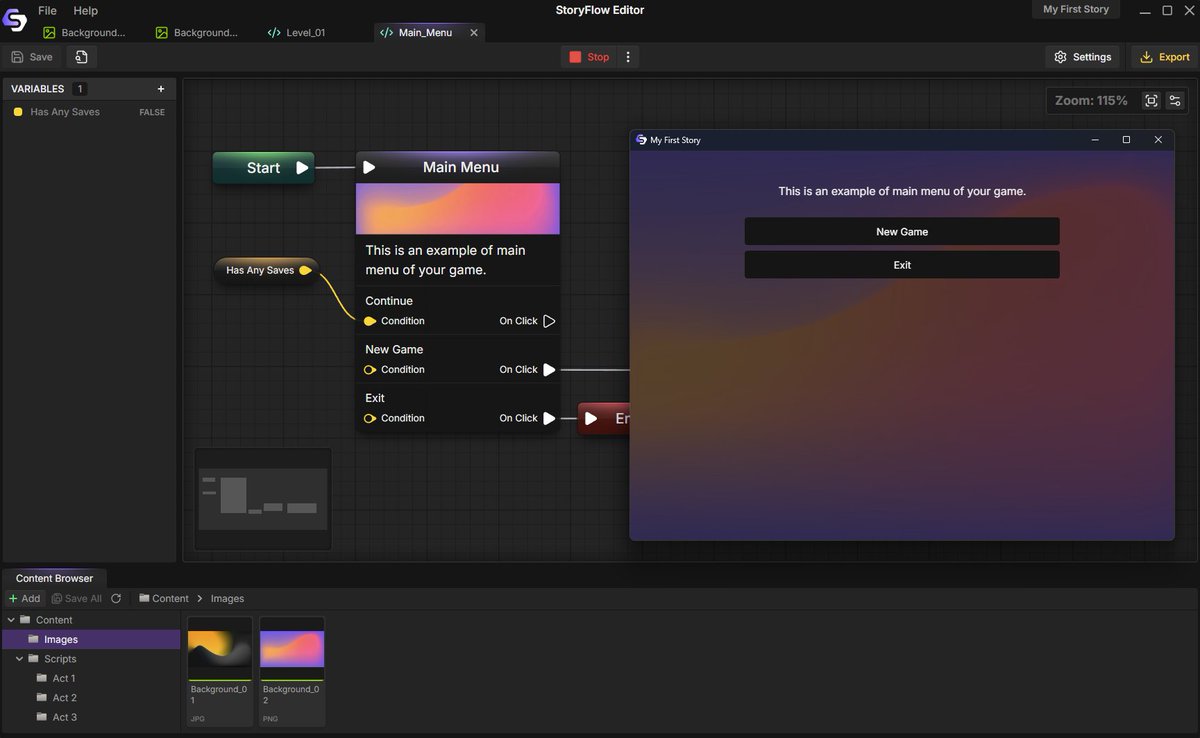Click the Main Menu node input pin
The height and width of the screenshot is (738, 1200).
369,167
